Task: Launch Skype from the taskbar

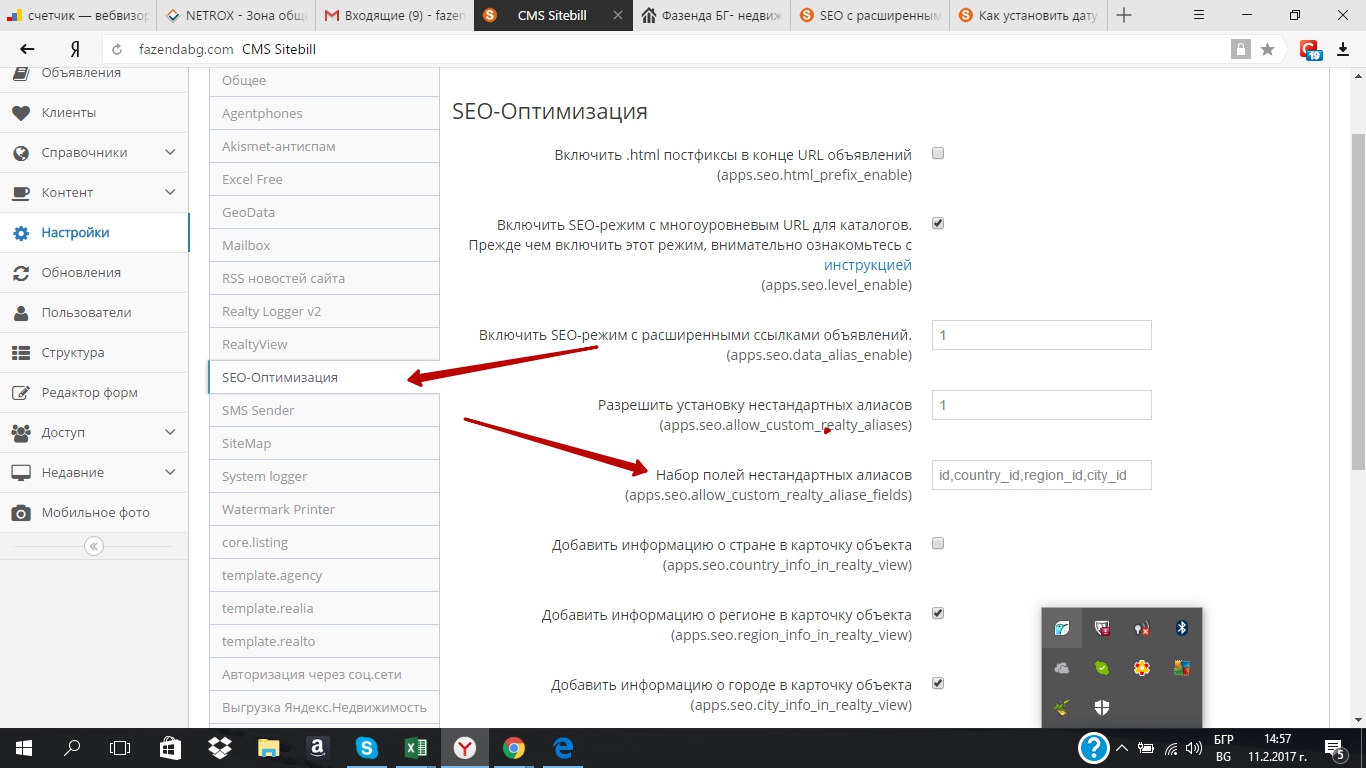Action: (367, 747)
